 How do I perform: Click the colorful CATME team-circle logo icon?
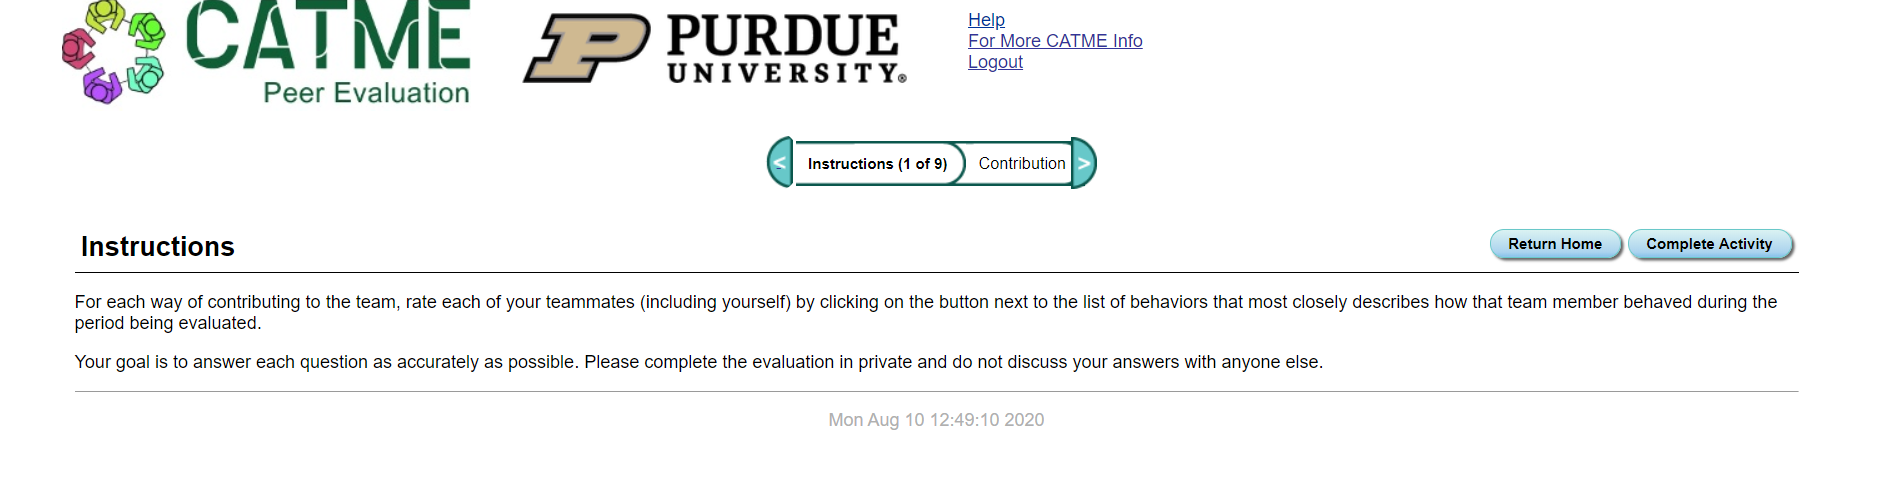tap(113, 52)
